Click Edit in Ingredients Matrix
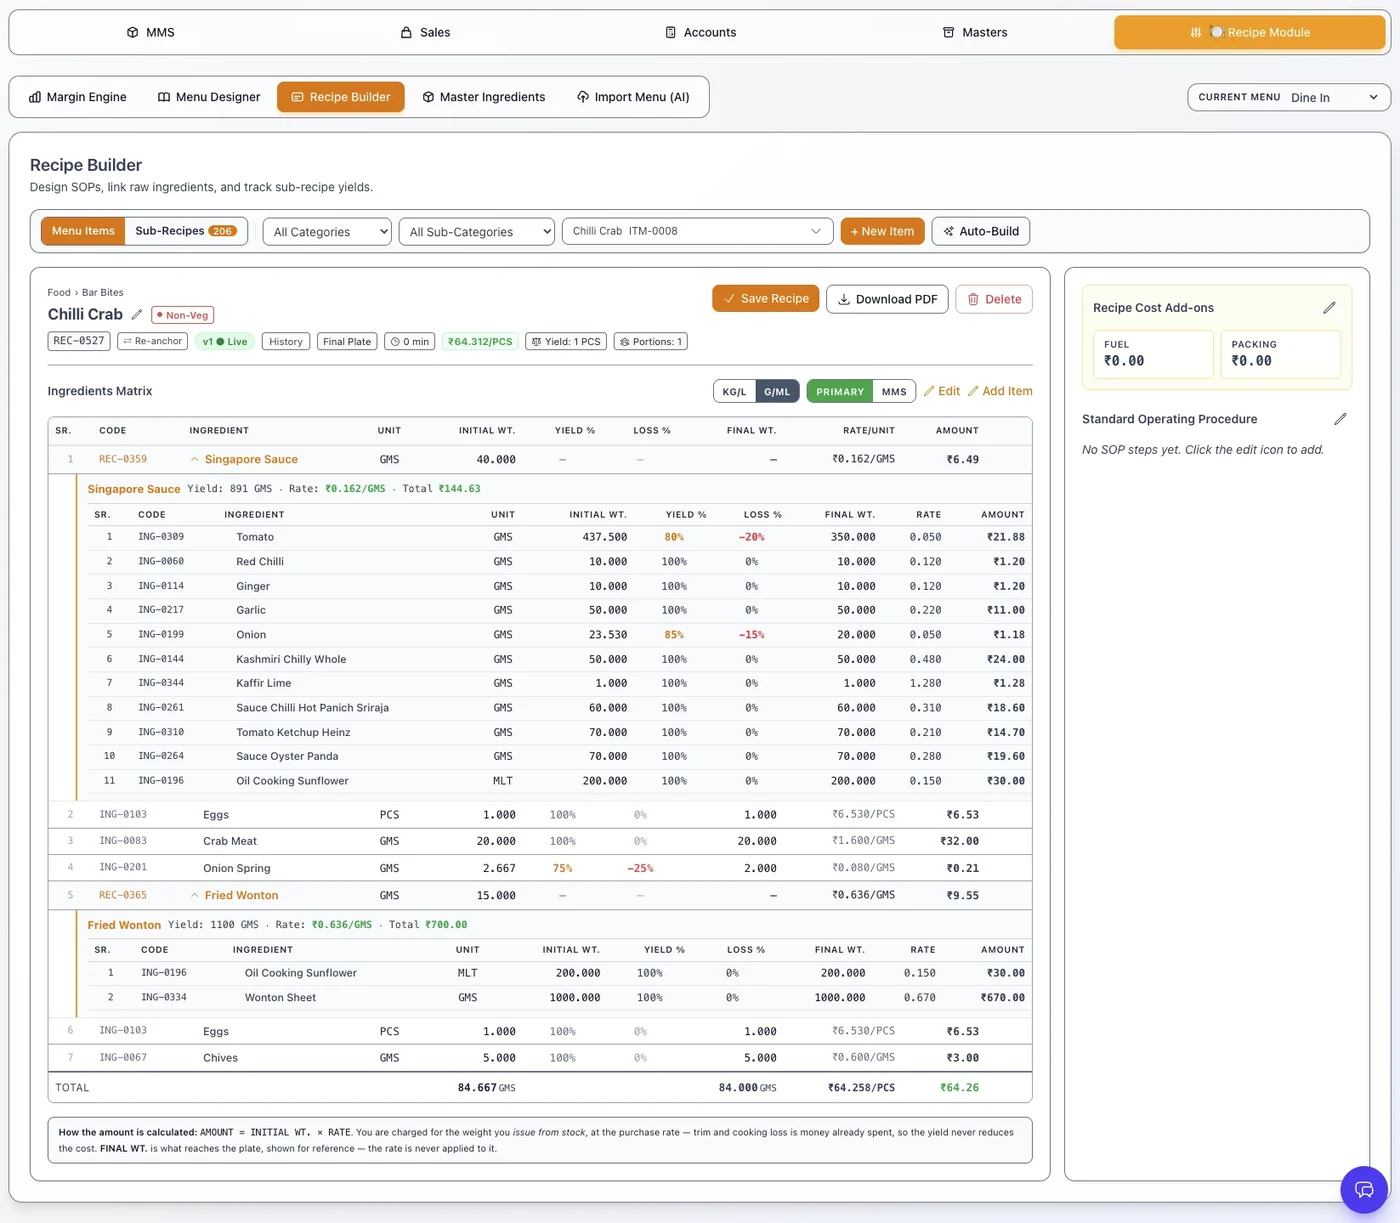 coord(942,391)
